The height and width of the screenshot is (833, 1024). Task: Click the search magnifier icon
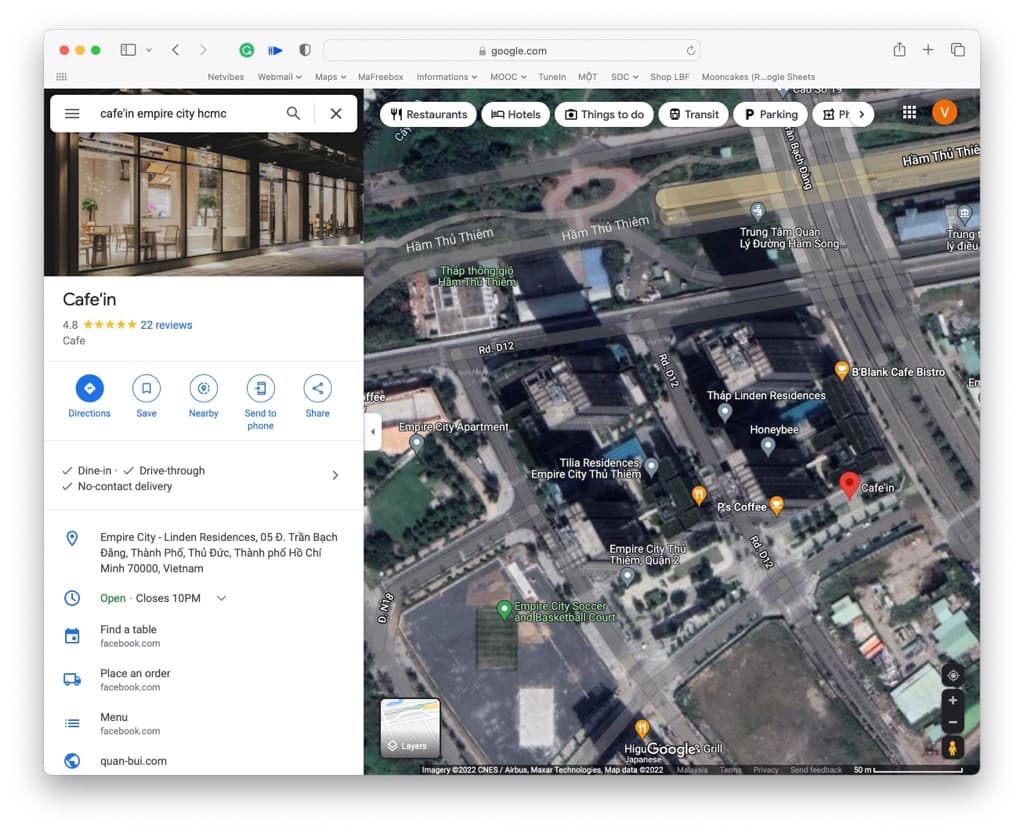pyautogui.click(x=293, y=114)
